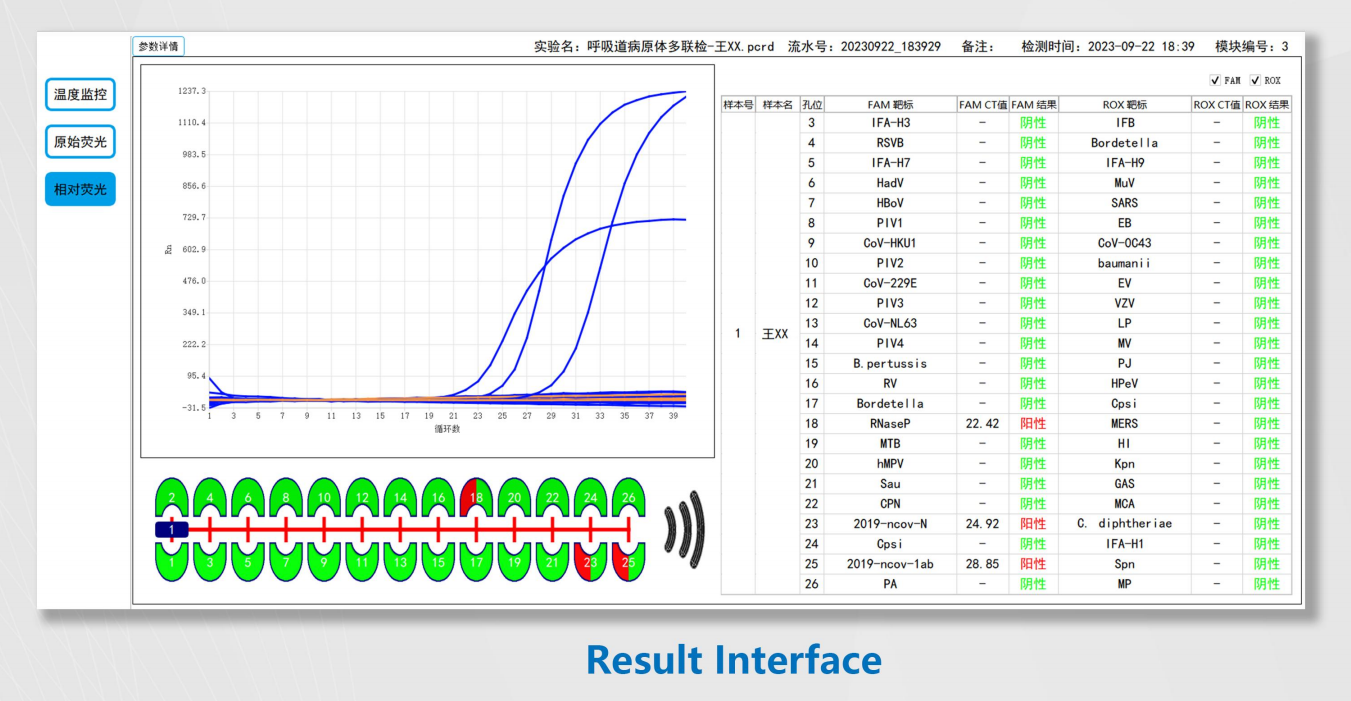Viewport: 1351px width, 701px height.
Task: Click the wireless signal icon beside the chip
Action: pos(685,529)
